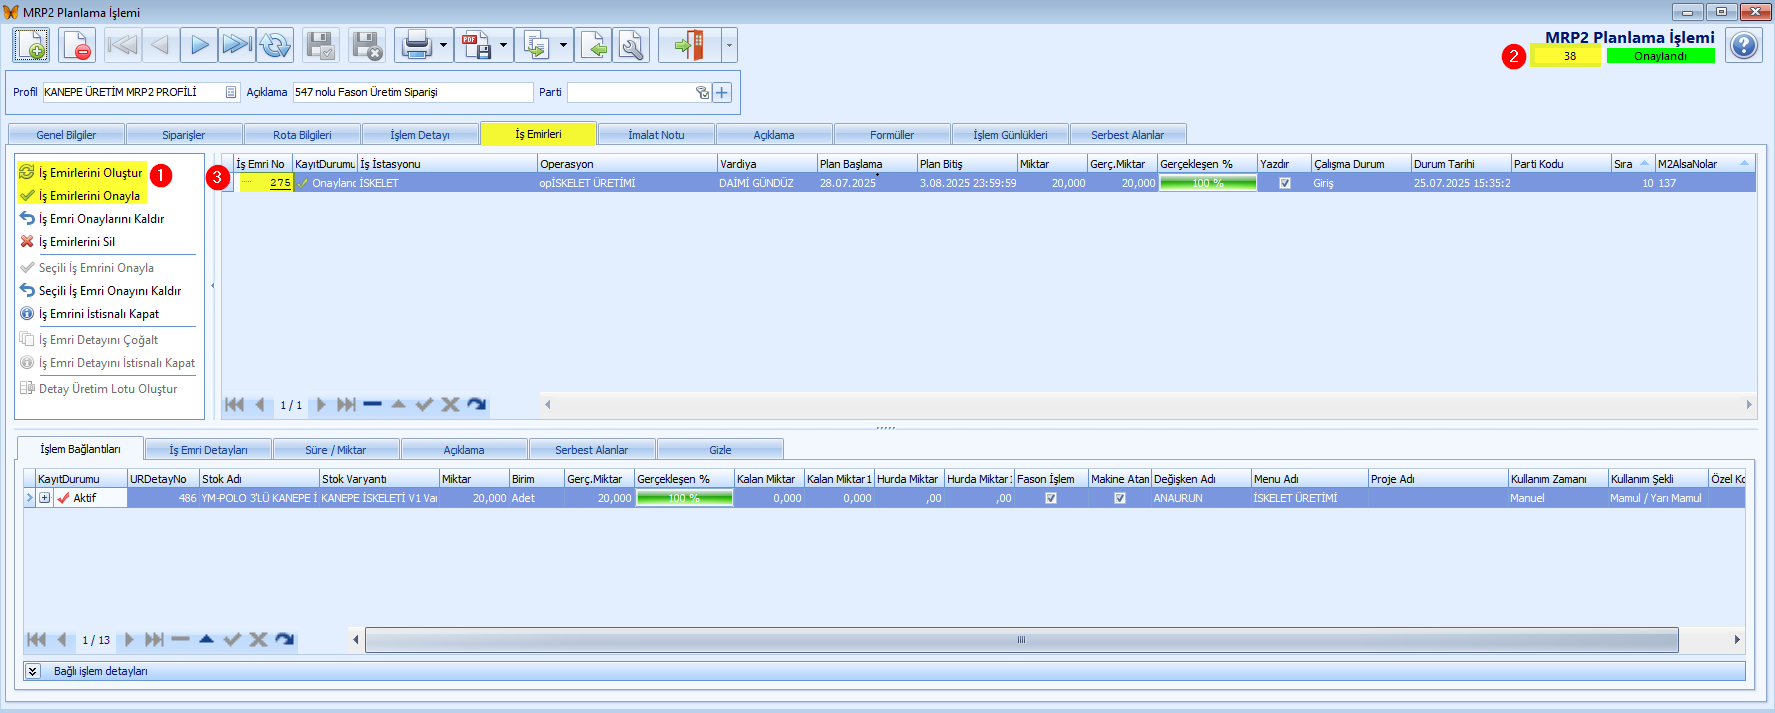Toggle the Yazdır checkbox in work order row
The height and width of the screenshot is (713, 1775).
click(1285, 183)
